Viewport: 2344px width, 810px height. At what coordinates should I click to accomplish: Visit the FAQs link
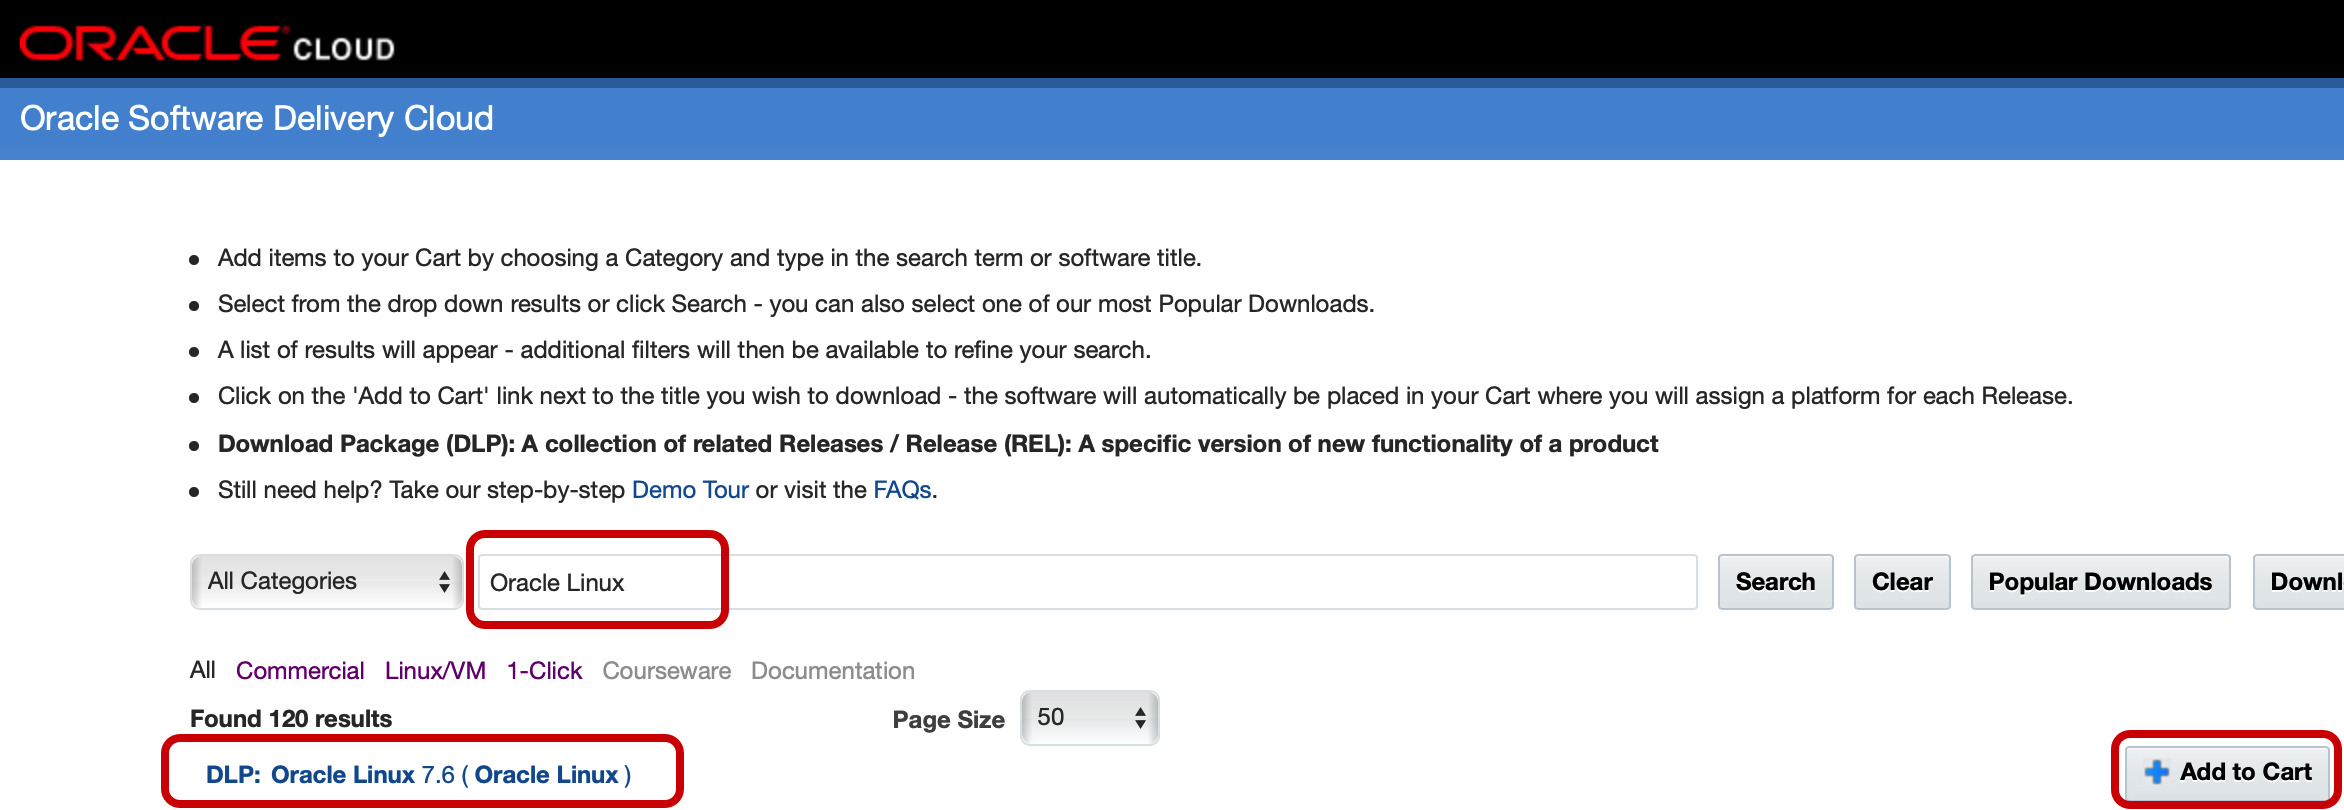[902, 490]
